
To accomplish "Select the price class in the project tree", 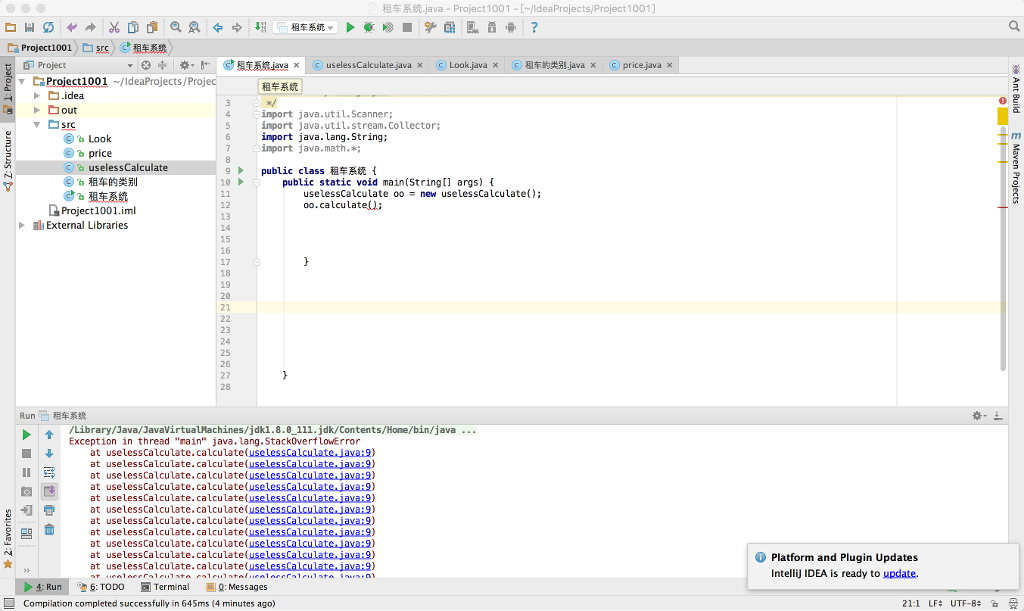I will (x=100, y=153).
